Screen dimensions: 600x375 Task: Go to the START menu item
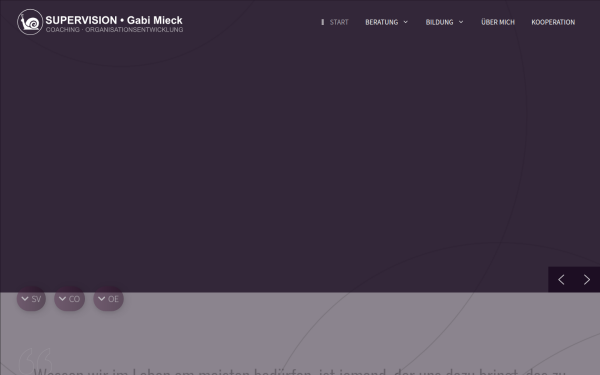pyautogui.click(x=339, y=22)
